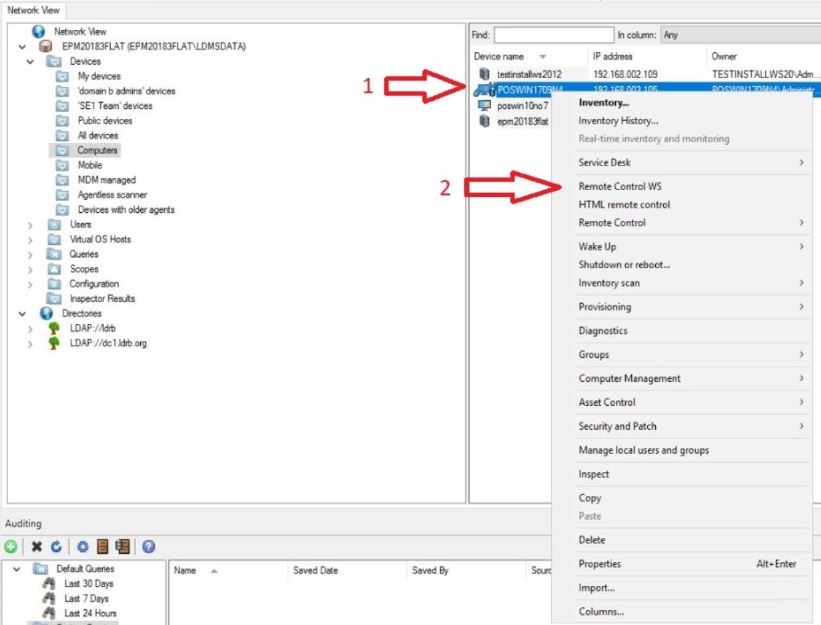Collapse the Default Queries node
This screenshot has width=821, height=625.
point(18,568)
